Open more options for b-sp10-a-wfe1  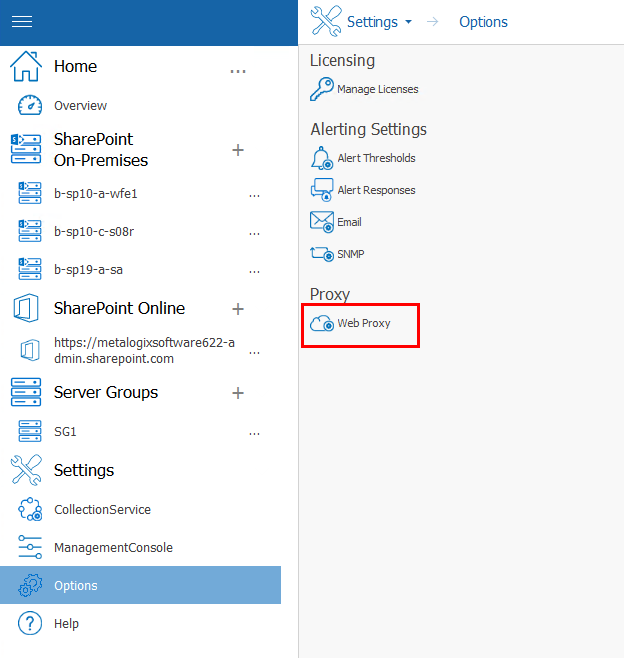[254, 195]
